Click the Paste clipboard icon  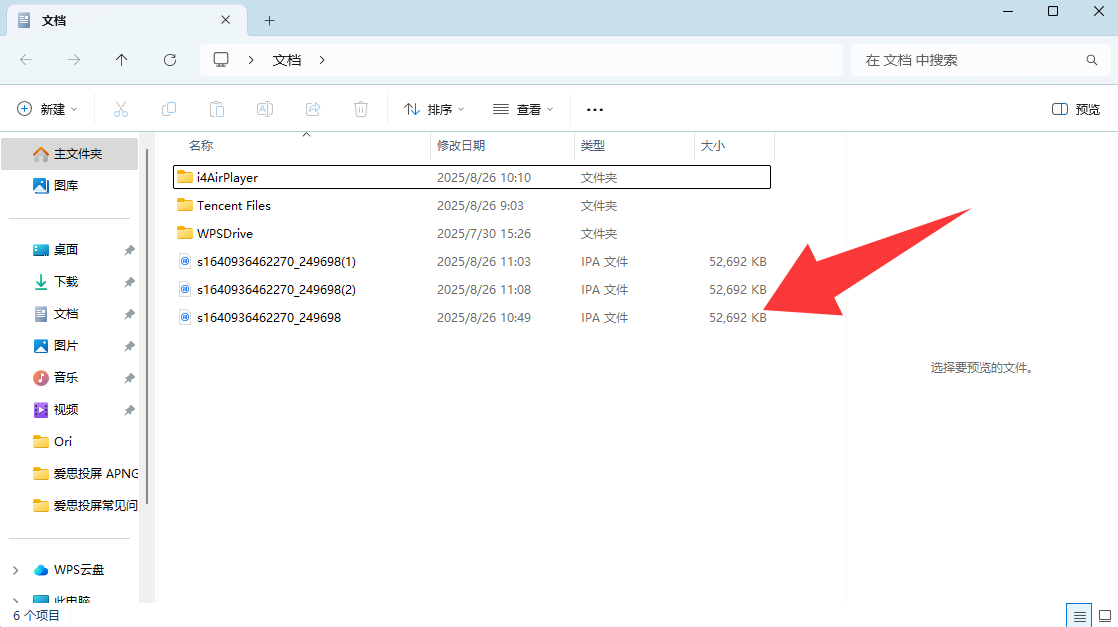tap(217, 109)
